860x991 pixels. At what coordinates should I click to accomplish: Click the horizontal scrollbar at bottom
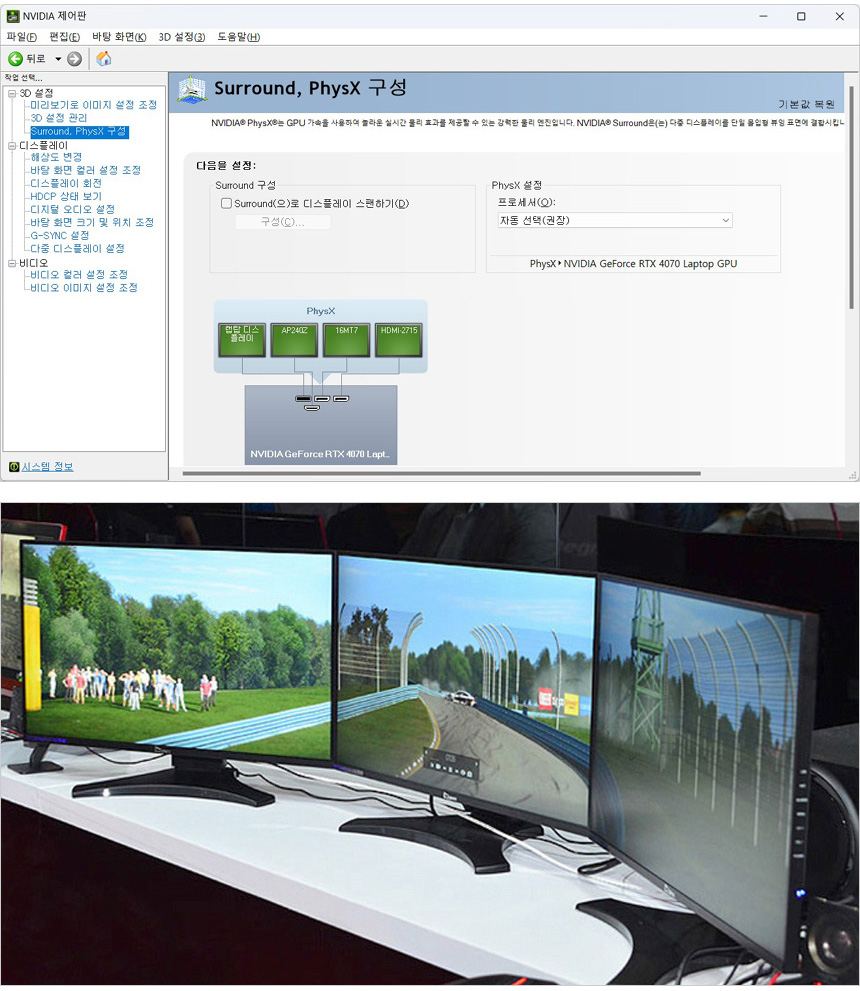(442, 473)
